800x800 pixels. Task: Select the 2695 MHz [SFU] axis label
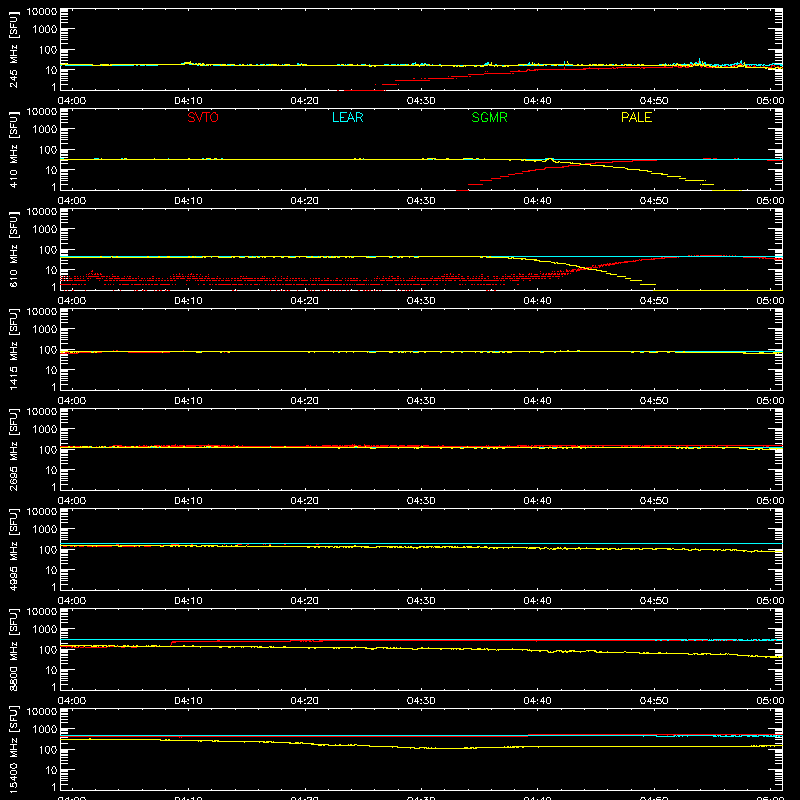[x=13, y=449]
